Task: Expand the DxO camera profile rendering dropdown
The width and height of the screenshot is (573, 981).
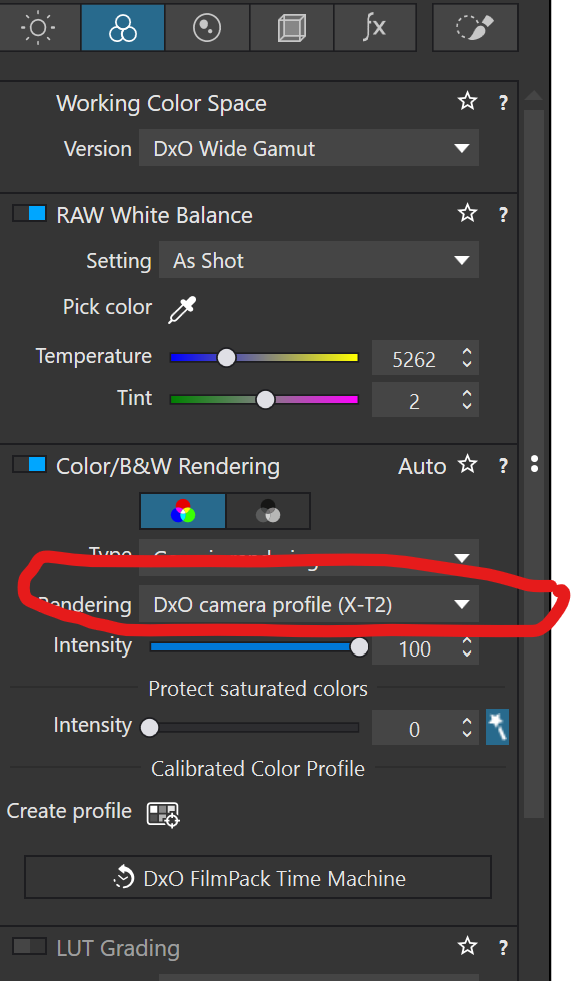Action: tap(309, 604)
